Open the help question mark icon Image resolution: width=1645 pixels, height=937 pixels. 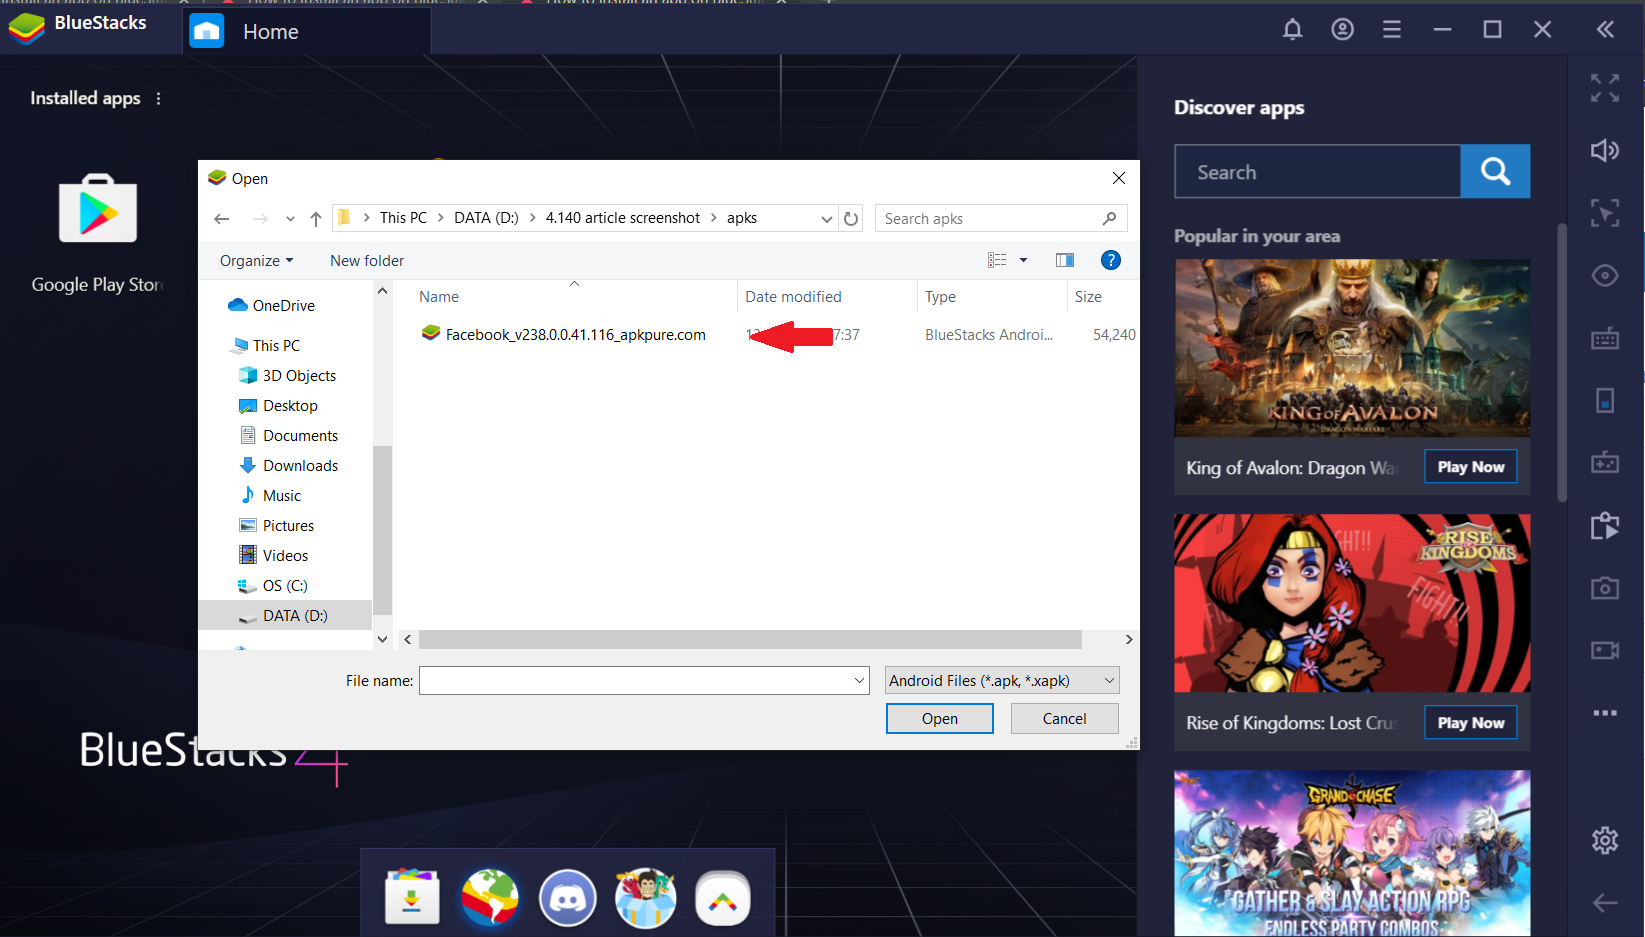[x=1110, y=260]
